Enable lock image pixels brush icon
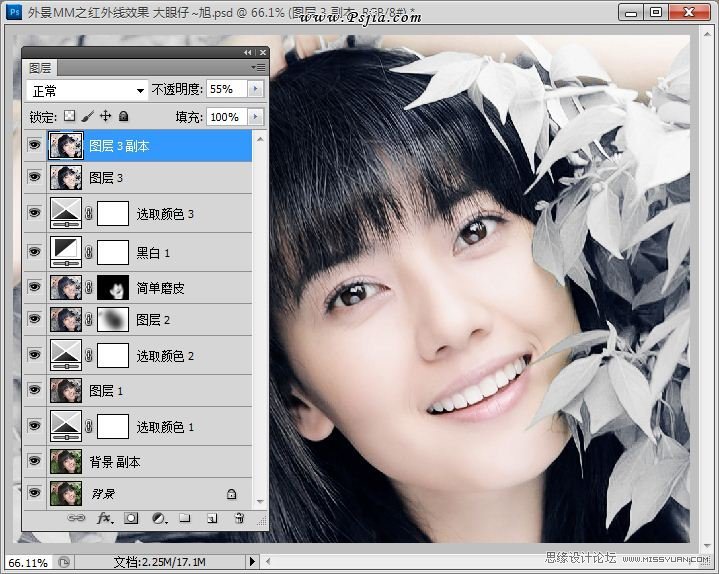The height and width of the screenshot is (574, 719). coord(87,116)
